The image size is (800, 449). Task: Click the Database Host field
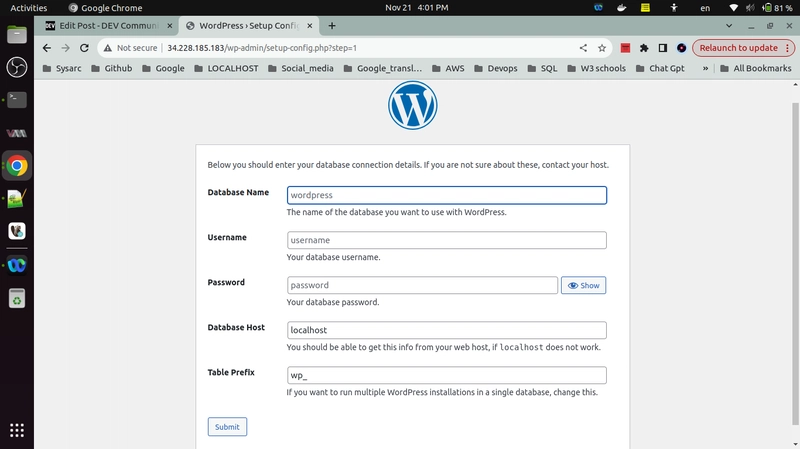click(446, 330)
